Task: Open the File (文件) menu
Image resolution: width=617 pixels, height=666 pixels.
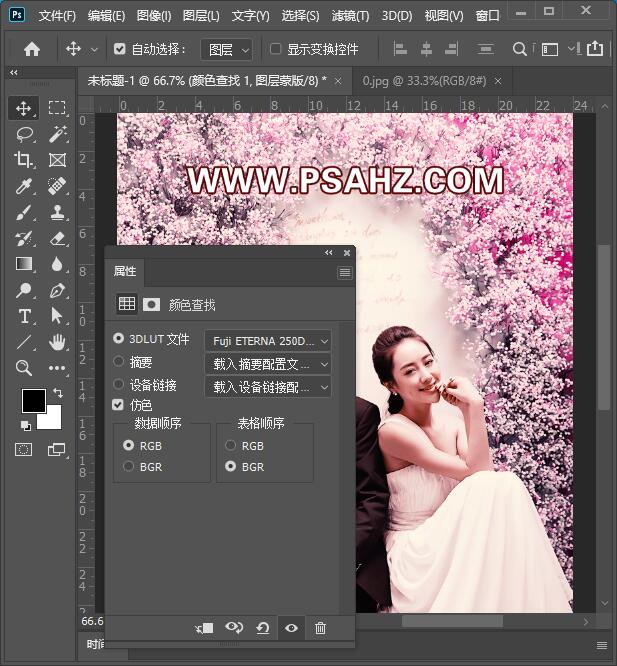Action: point(57,16)
